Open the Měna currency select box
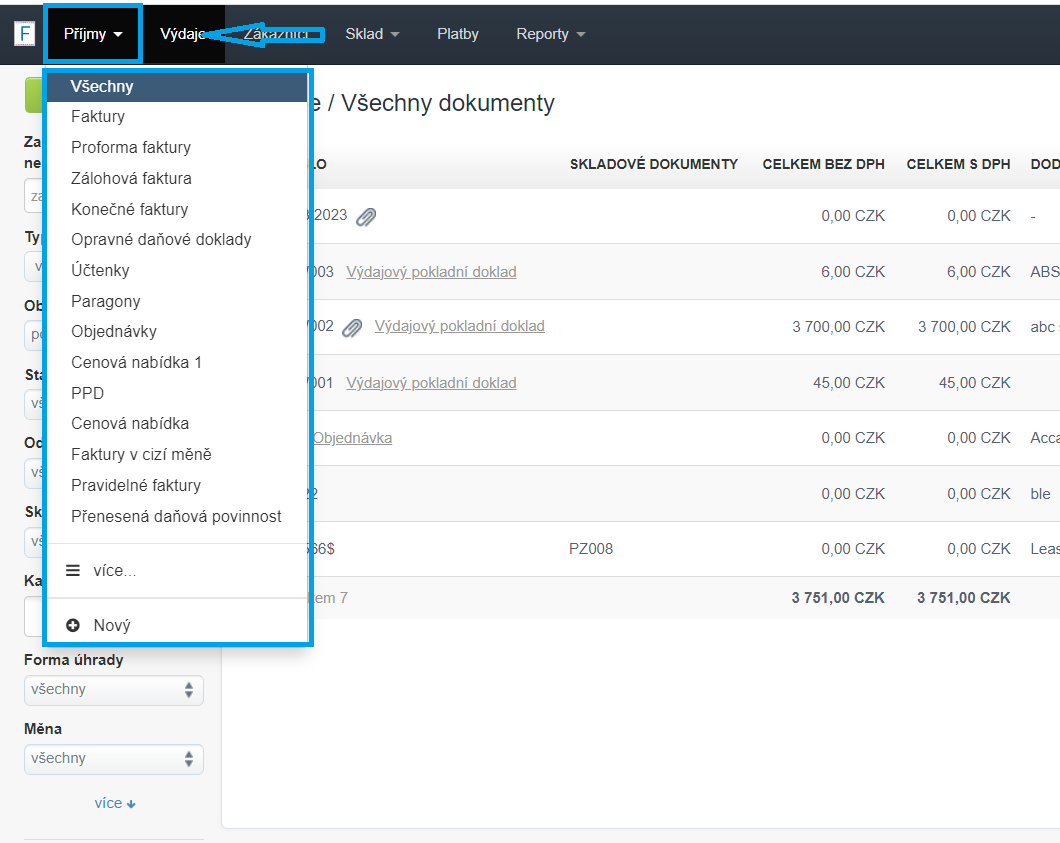Screen dimensions: 1060x843 [113, 759]
